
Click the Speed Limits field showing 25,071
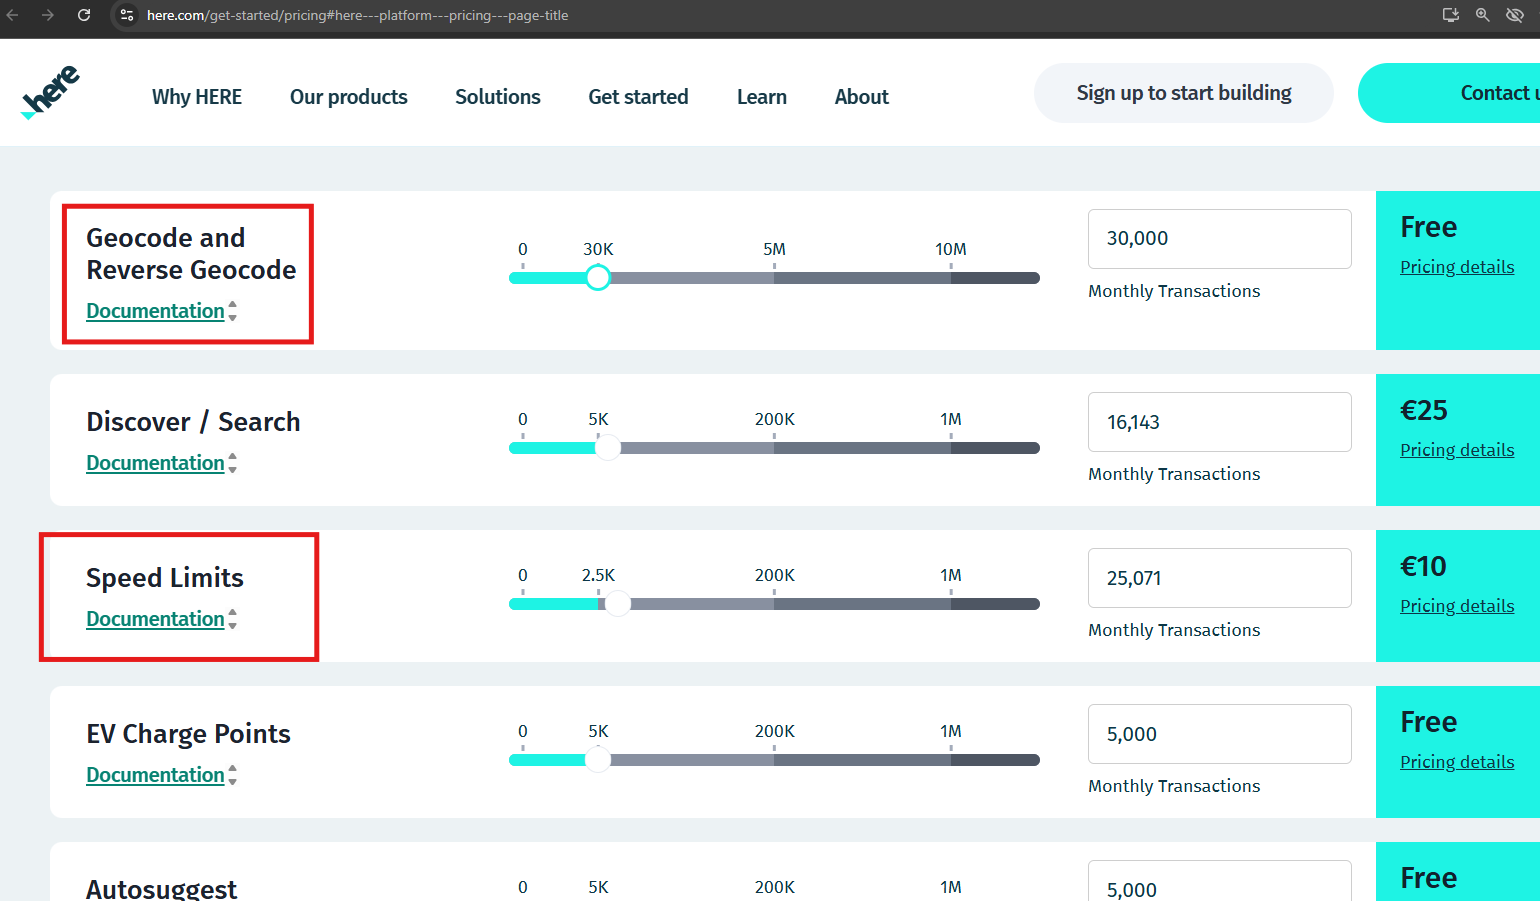[x=1220, y=578]
